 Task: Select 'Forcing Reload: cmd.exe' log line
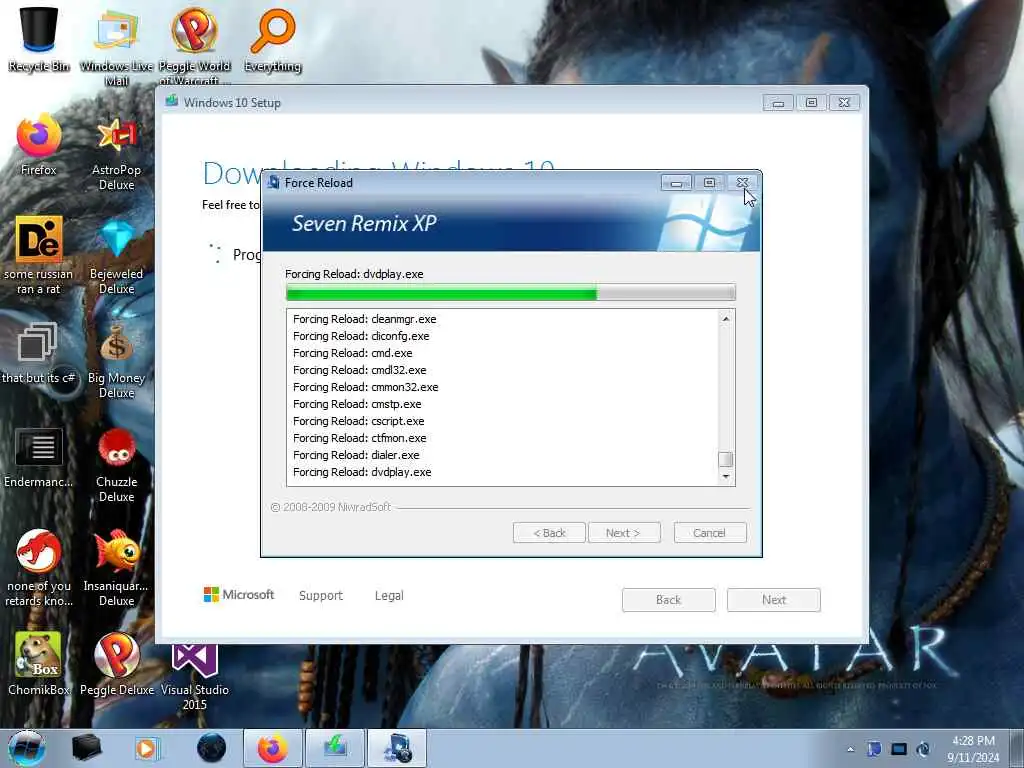(353, 353)
